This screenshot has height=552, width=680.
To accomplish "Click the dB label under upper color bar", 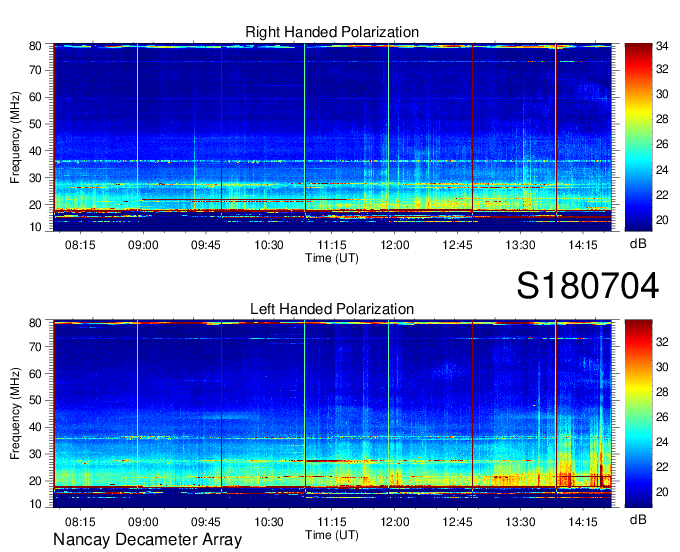I will coord(638,244).
